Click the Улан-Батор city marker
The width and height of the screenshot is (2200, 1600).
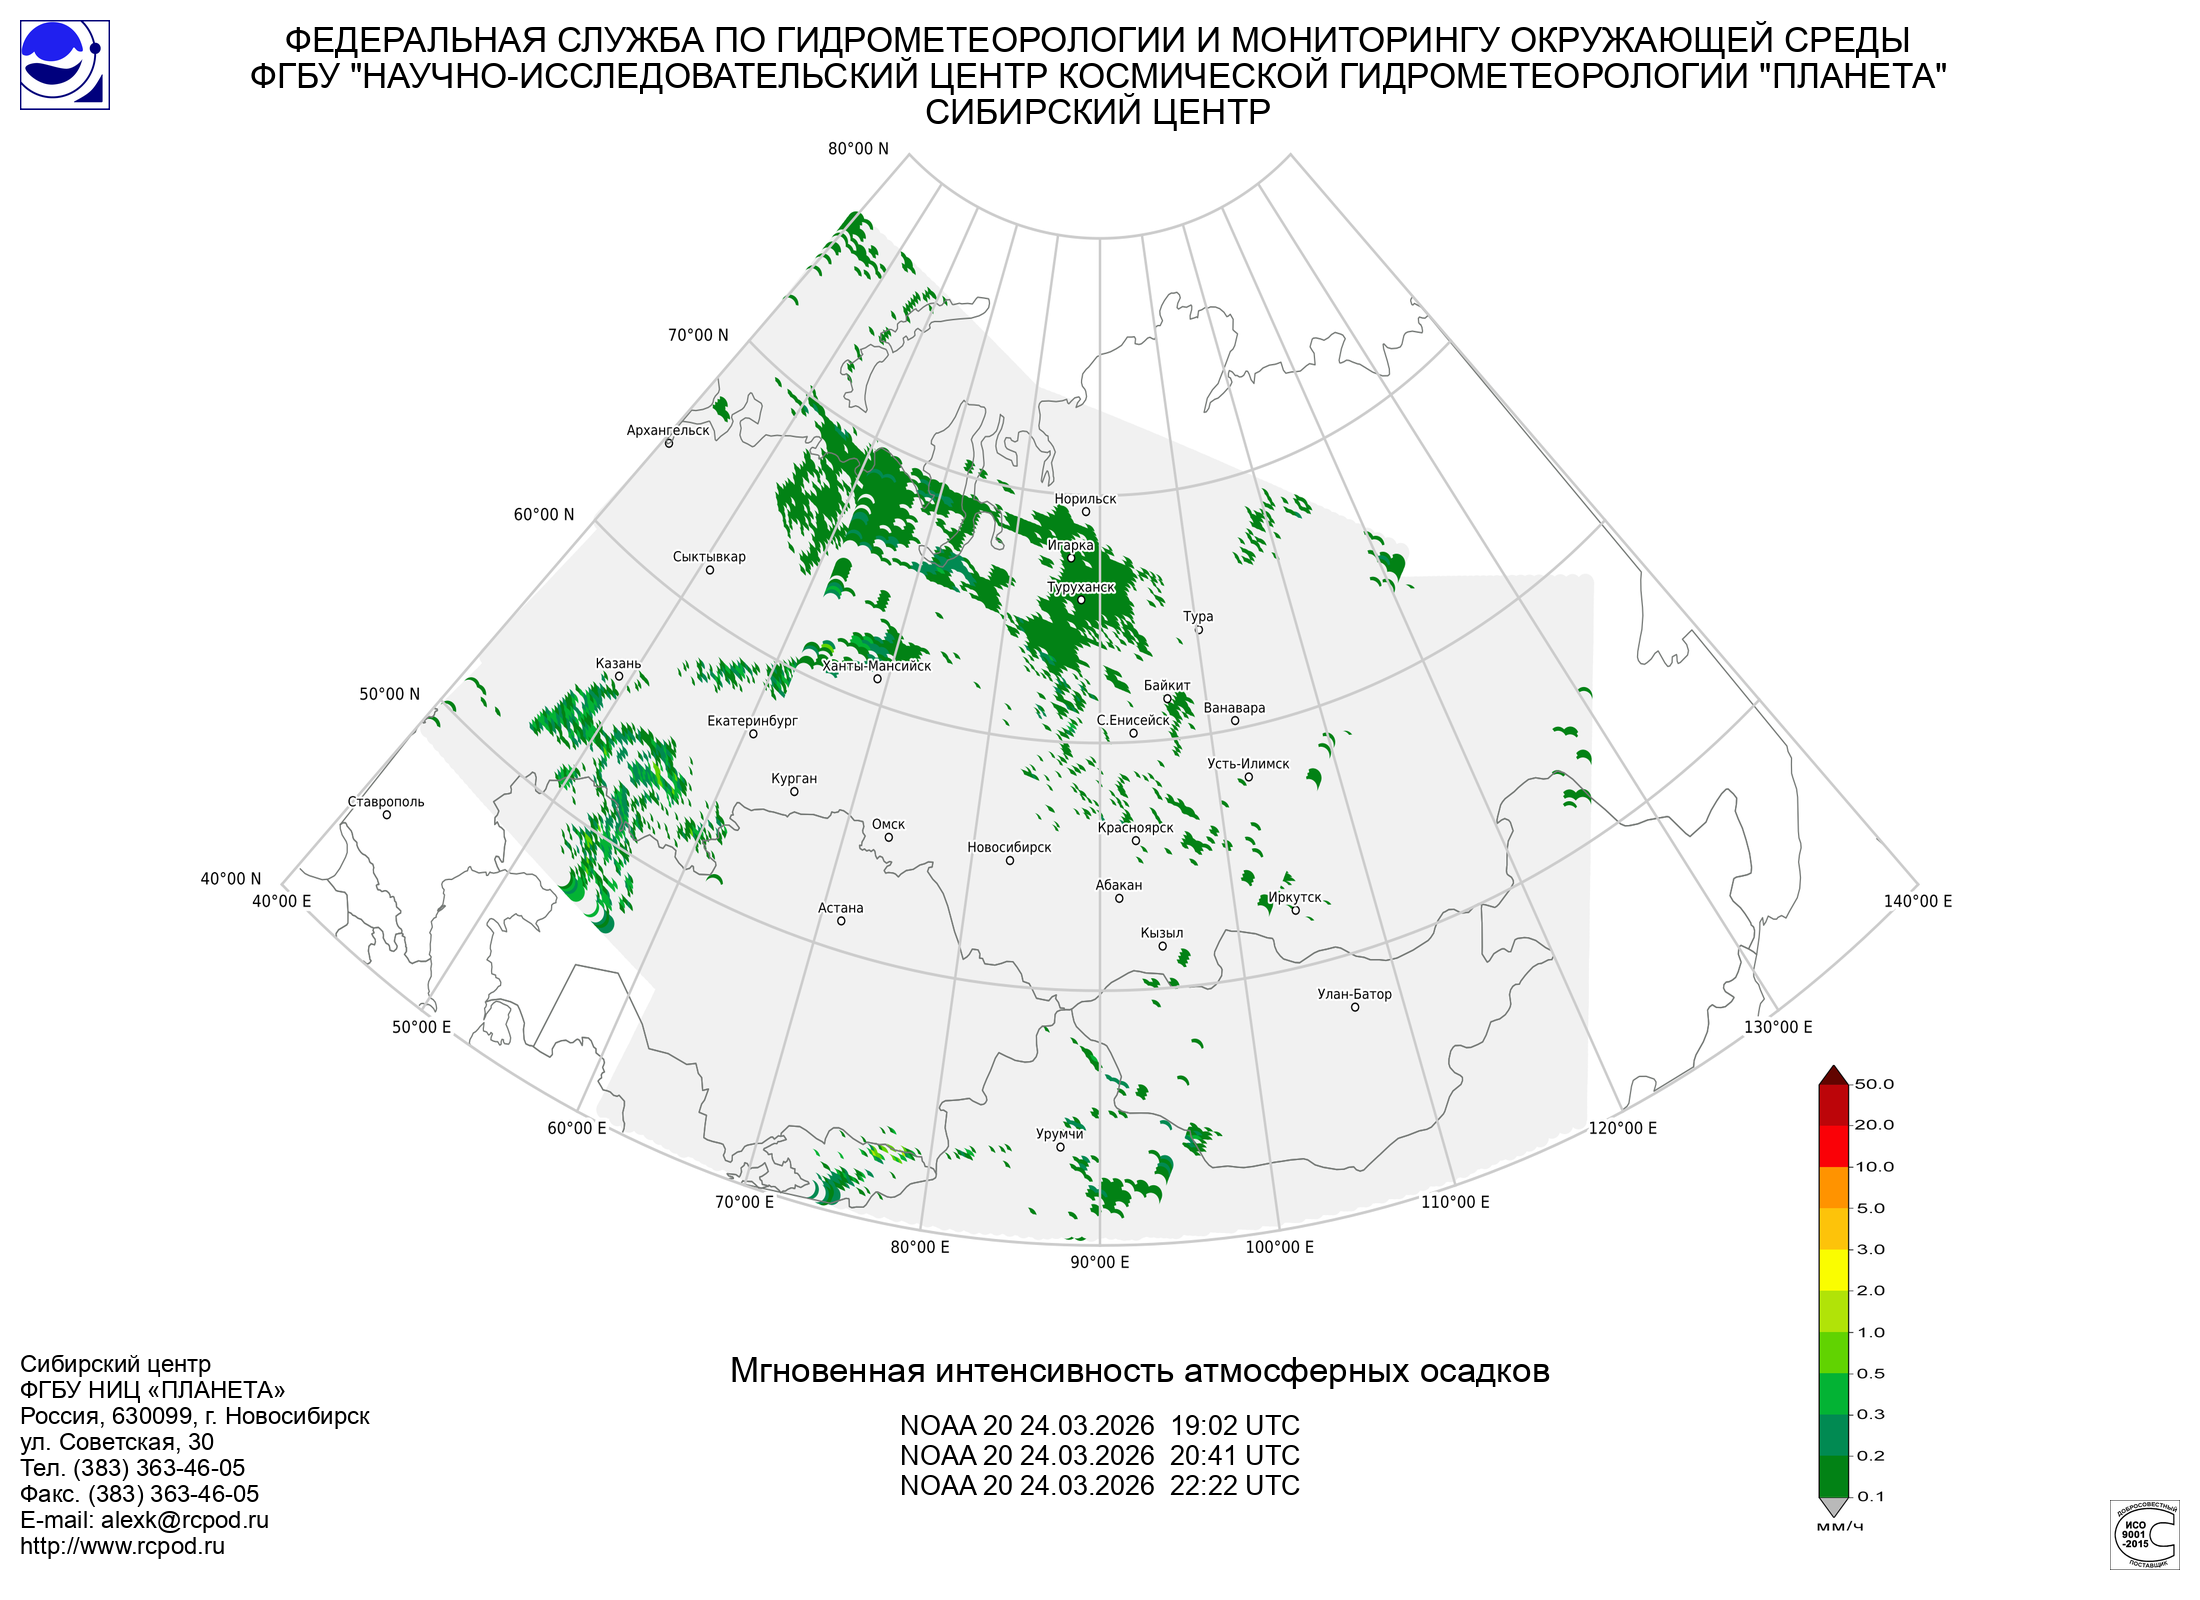pos(1355,1007)
